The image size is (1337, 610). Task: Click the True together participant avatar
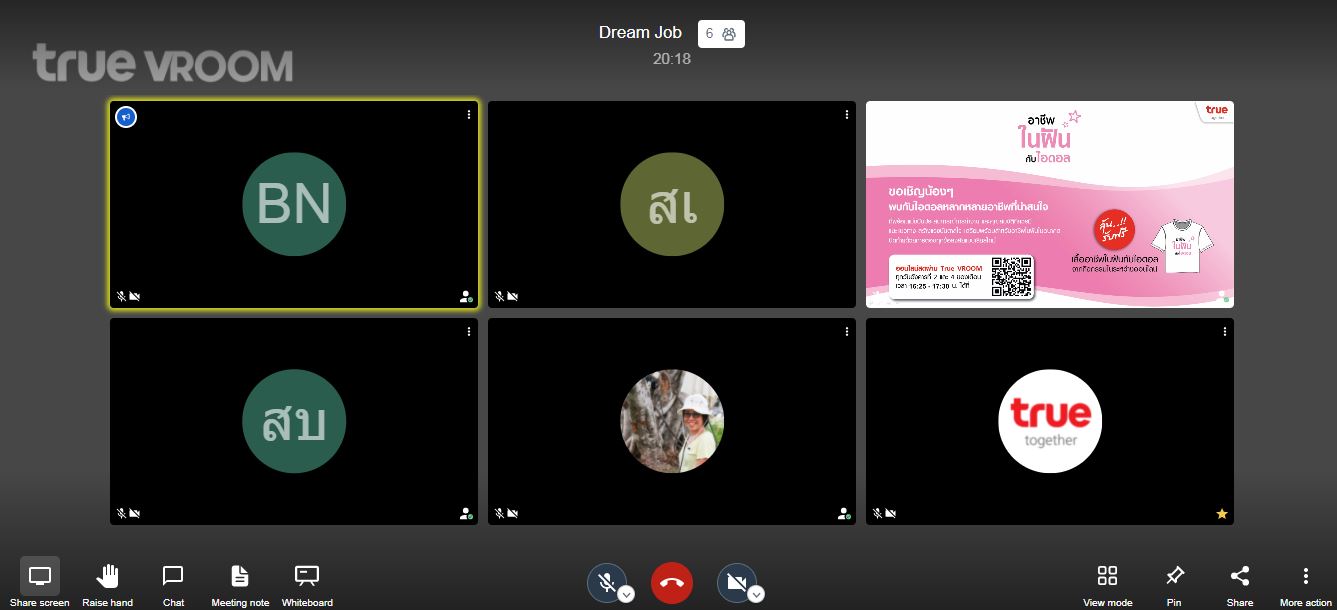(1049, 421)
